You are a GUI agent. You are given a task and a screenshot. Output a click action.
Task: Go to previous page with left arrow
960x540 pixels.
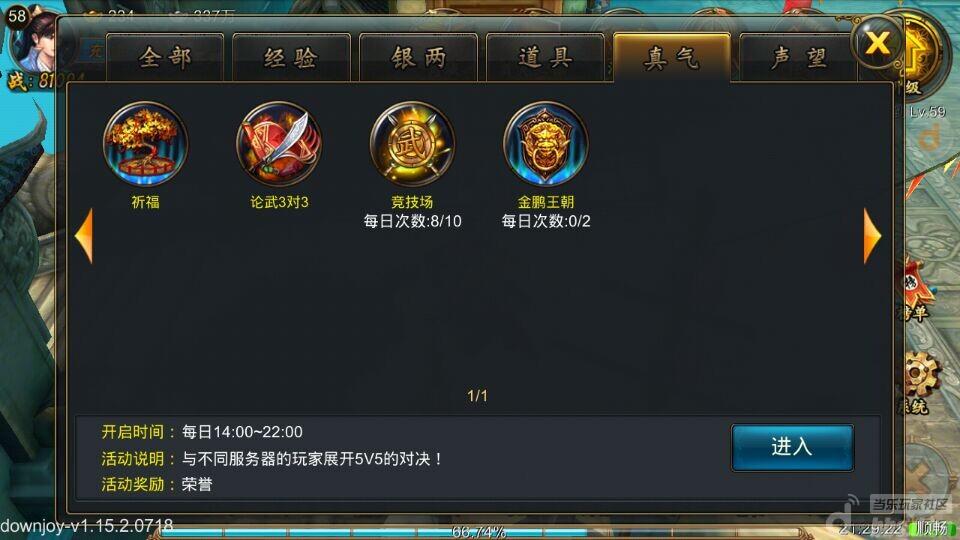(x=84, y=236)
